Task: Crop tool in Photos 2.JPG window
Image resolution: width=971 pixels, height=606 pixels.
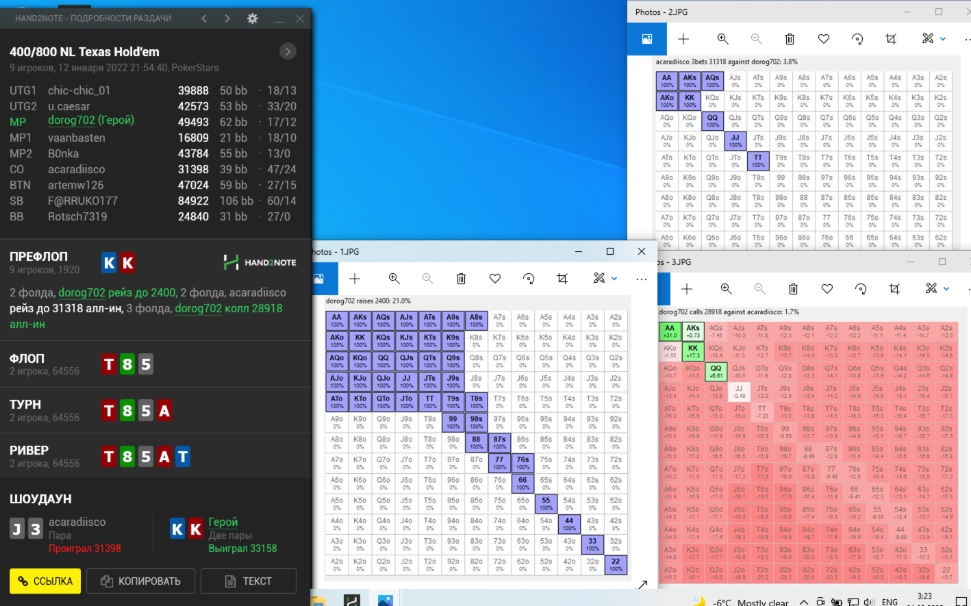Action: coord(890,39)
